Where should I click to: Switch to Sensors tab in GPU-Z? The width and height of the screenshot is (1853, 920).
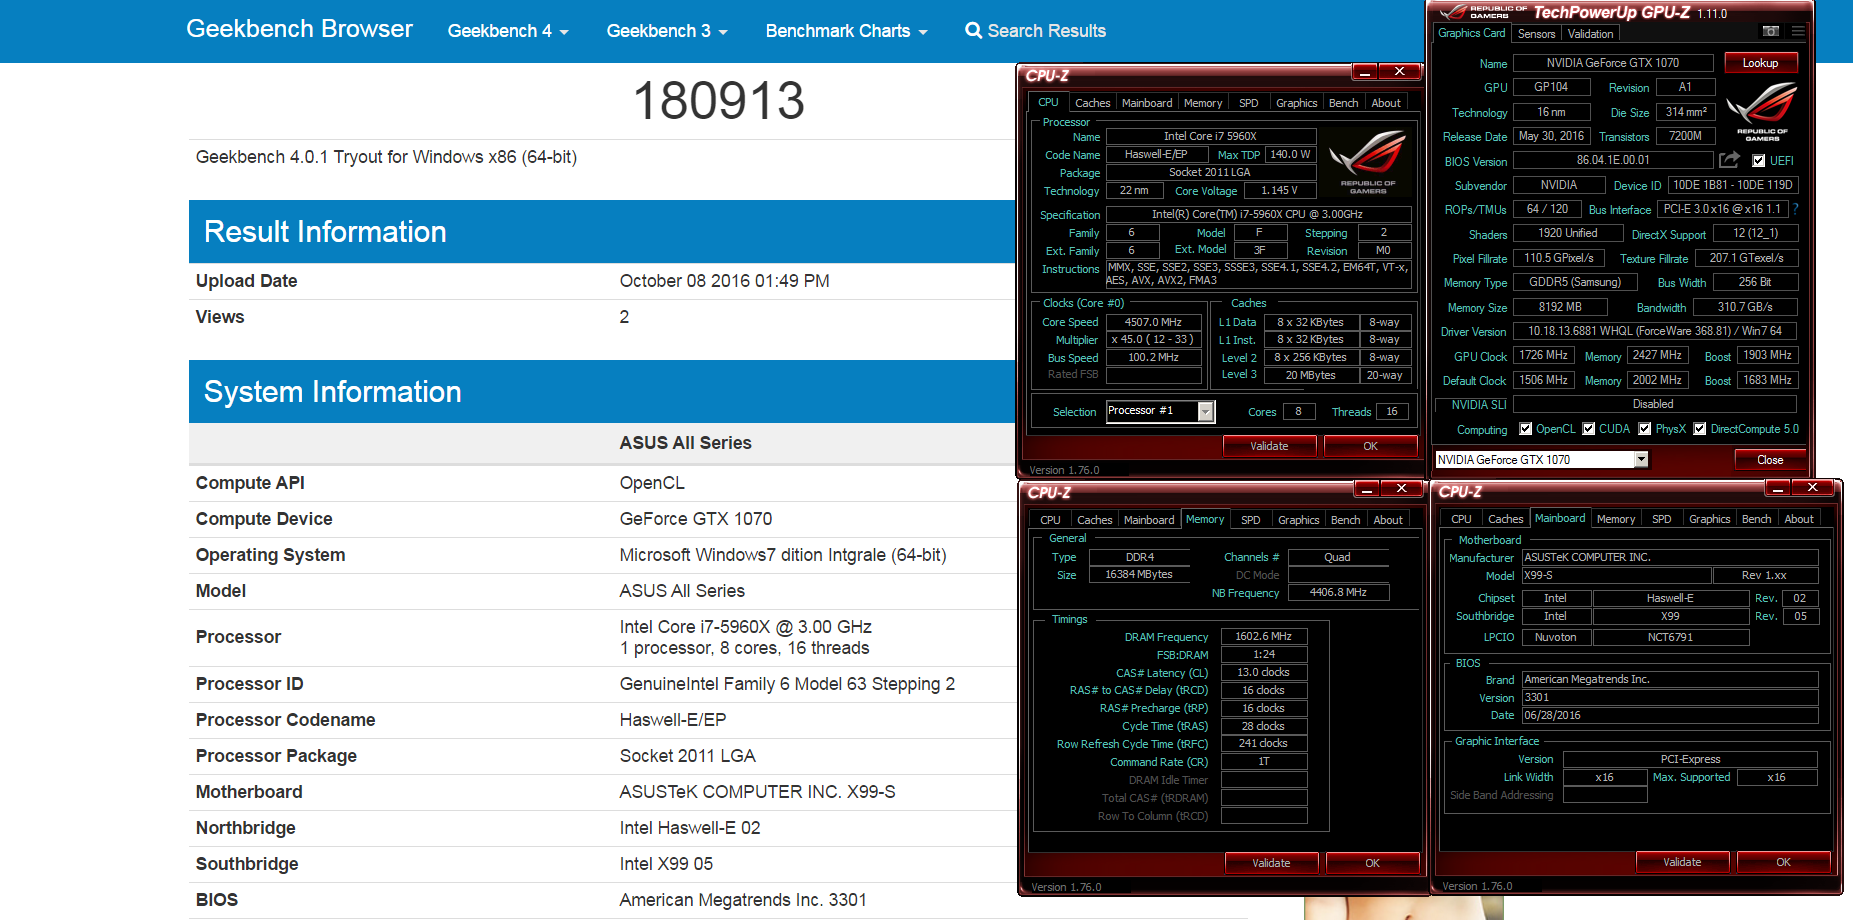coord(1536,34)
